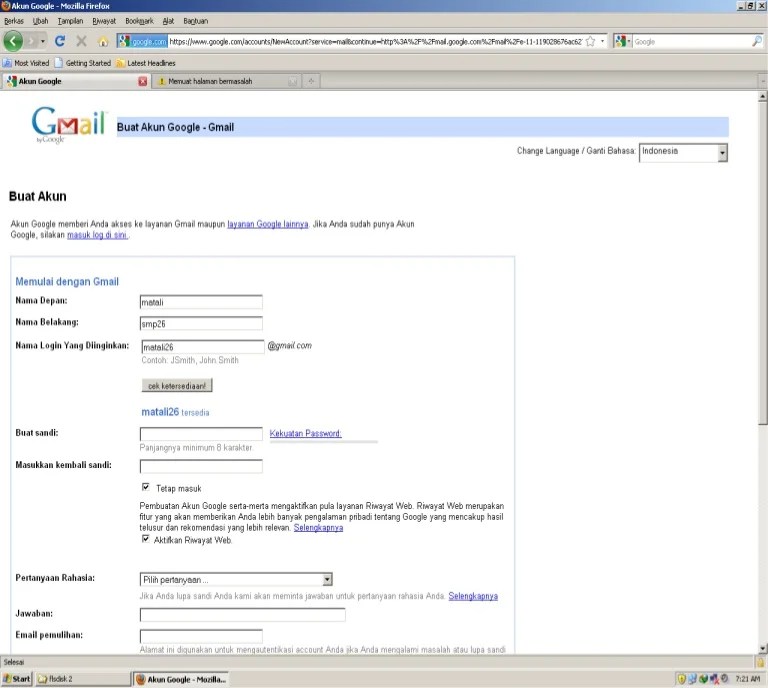Open the Bantuan menu
This screenshot has width=768, height=688.
pyautogui.click(x=195, y=21)
